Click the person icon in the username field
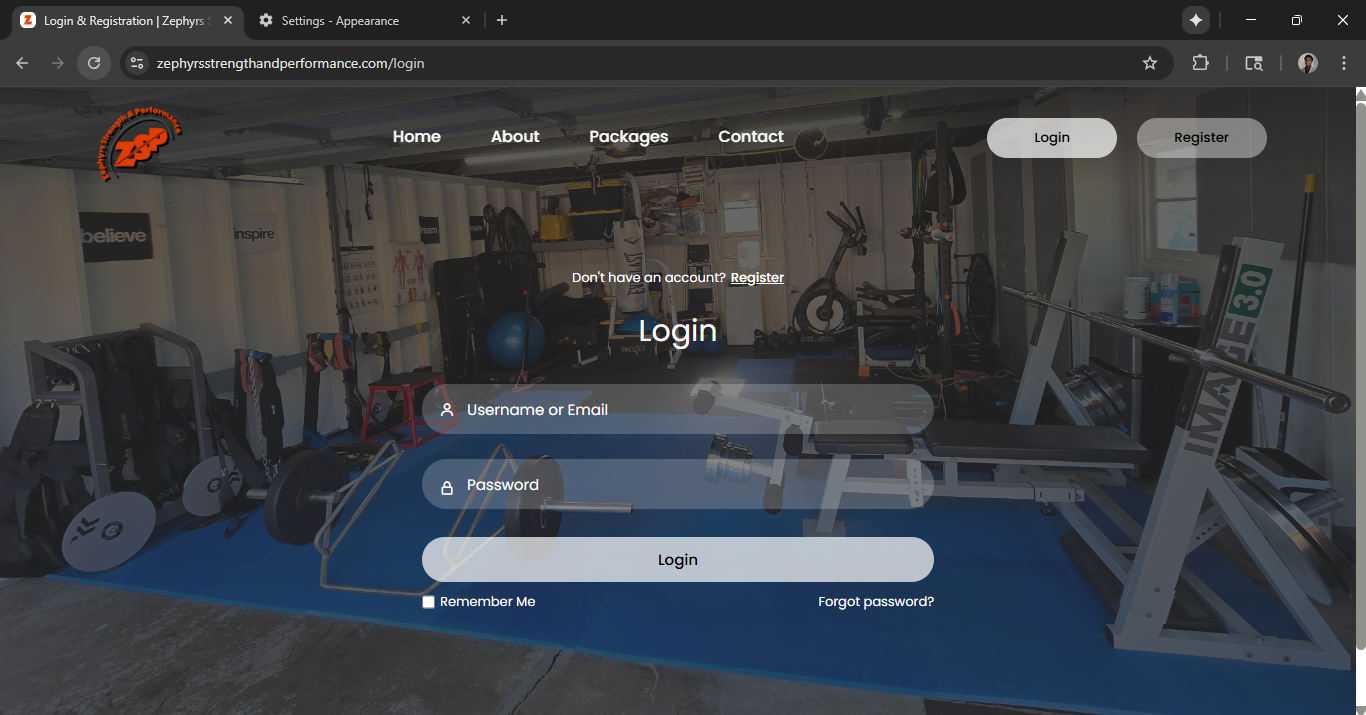The height and width of the screenshot is (715, 1366). (x=446, y=409)
